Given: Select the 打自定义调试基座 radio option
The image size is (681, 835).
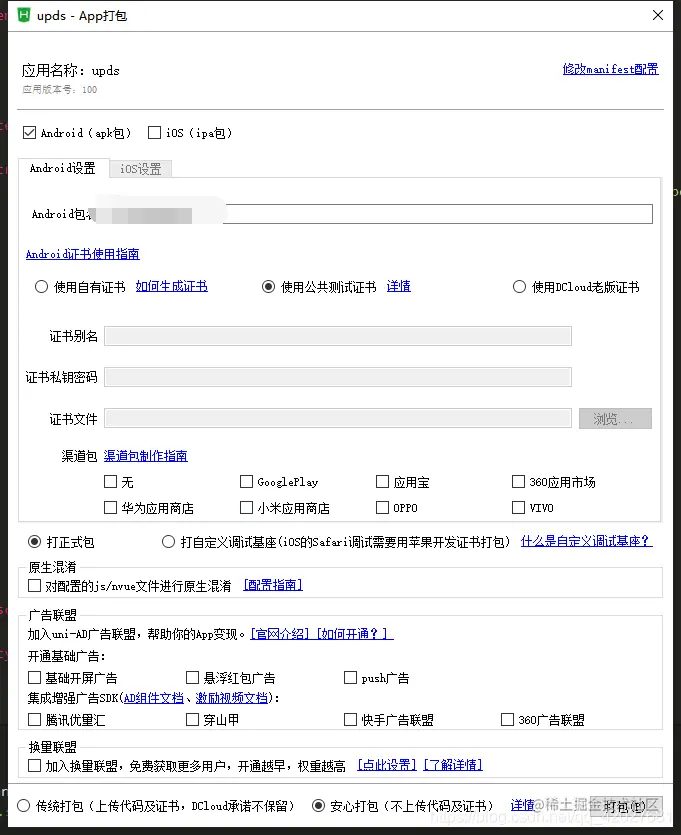Looking at the screenshot, I should (168, 542).
